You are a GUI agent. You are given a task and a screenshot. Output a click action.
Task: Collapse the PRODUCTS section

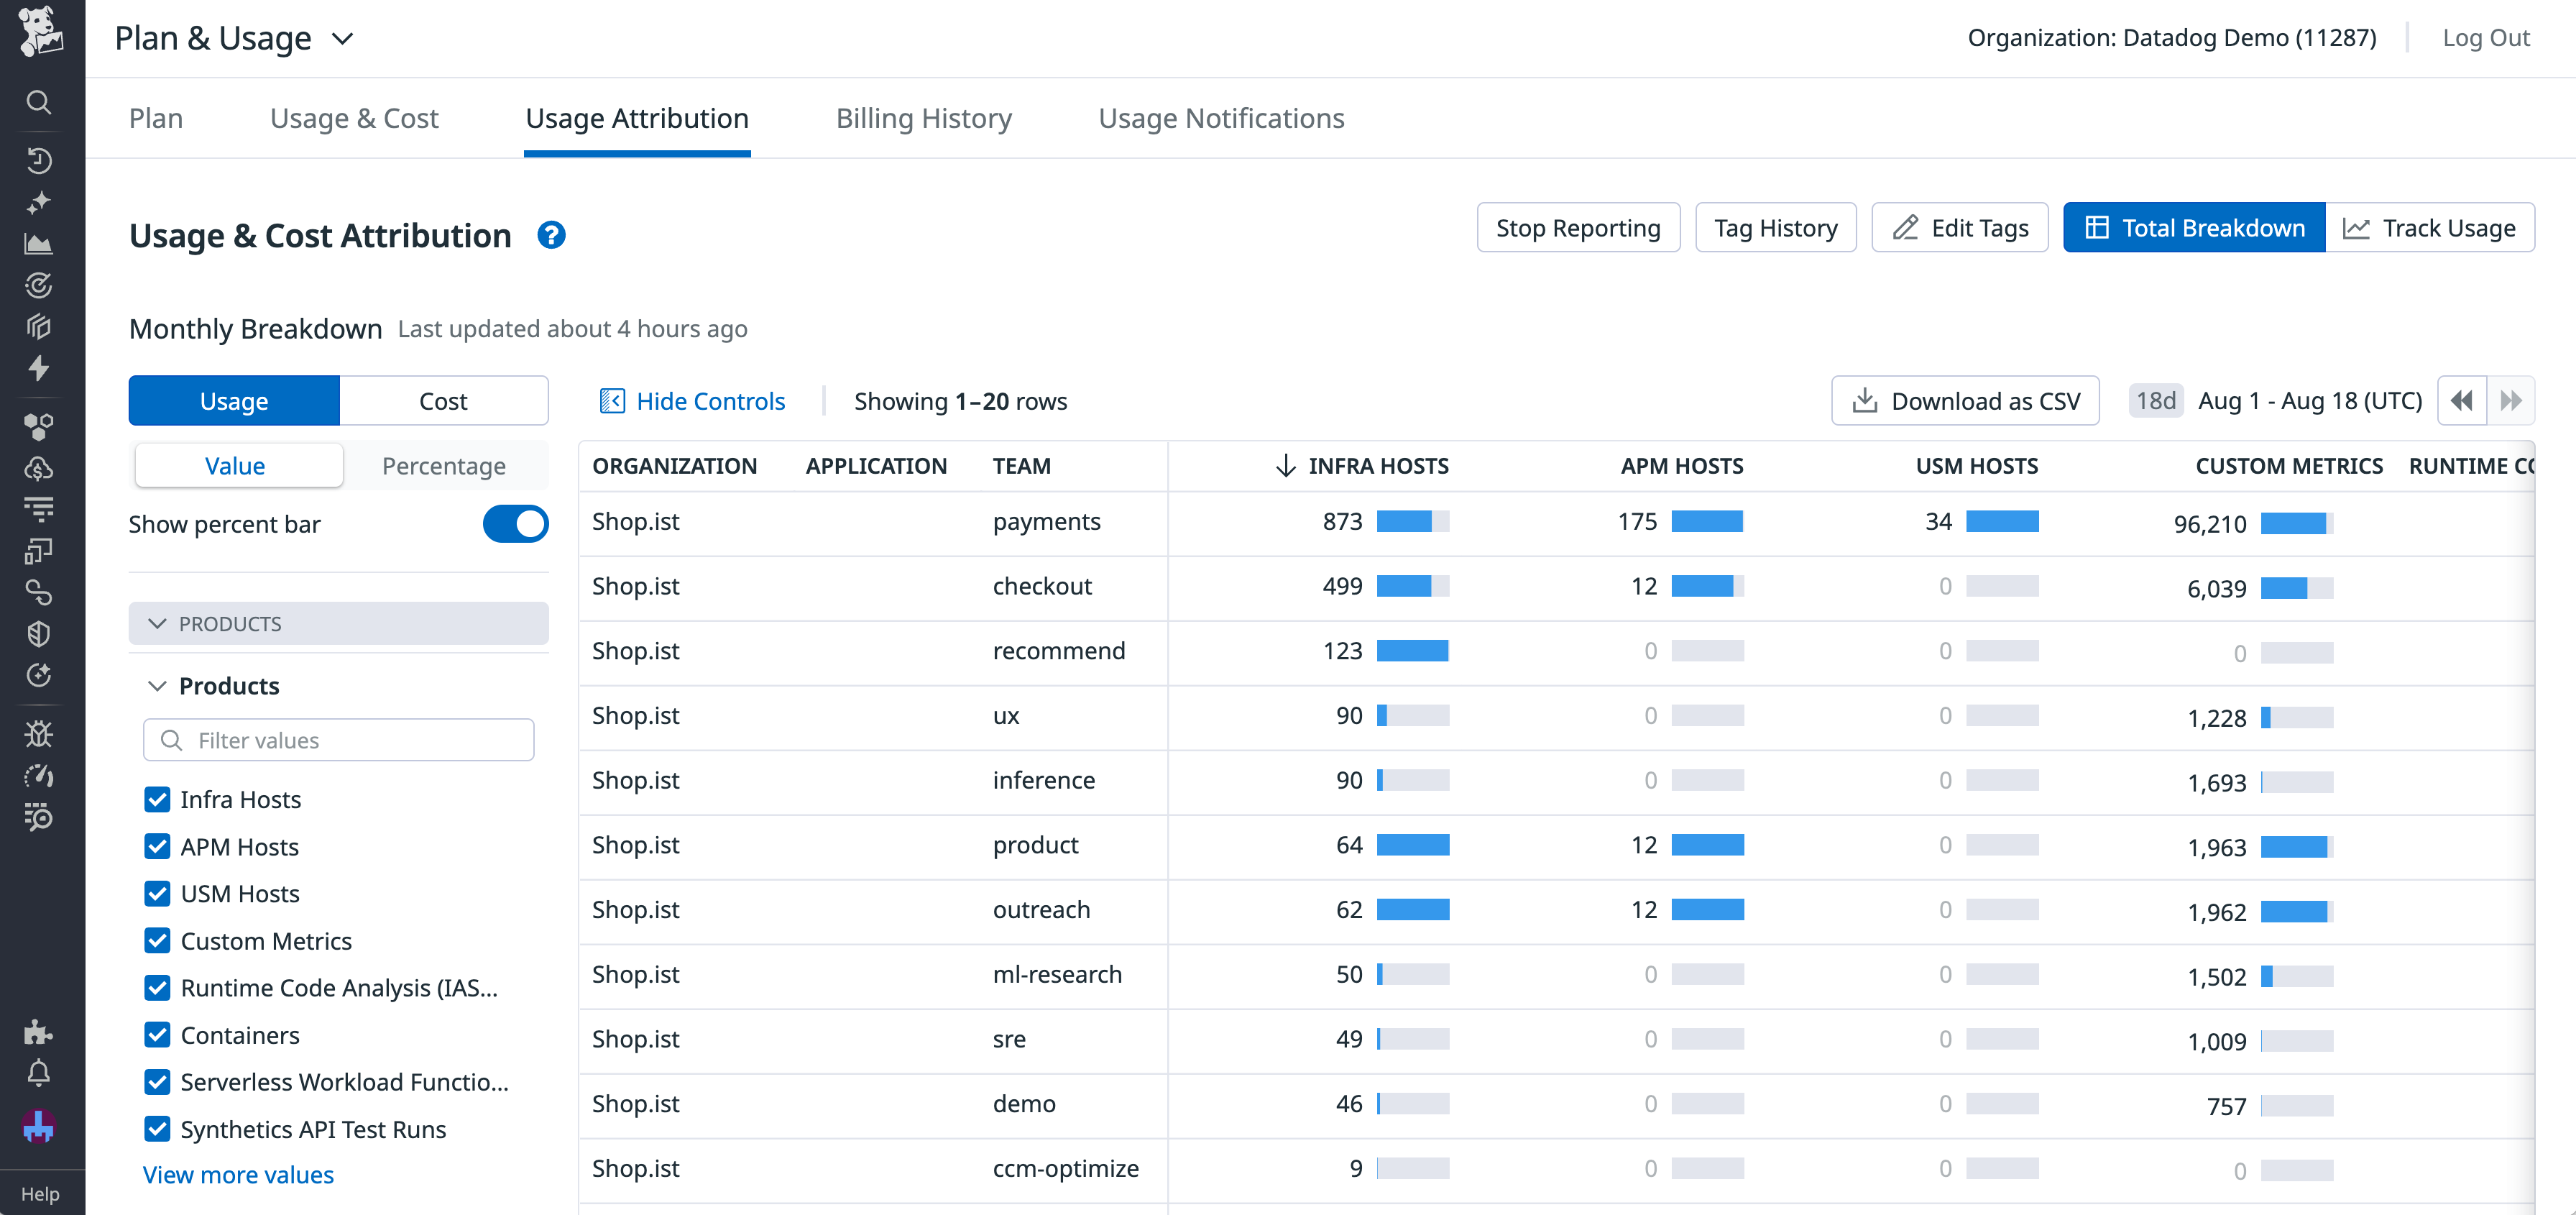pyautogui.click(x=157, y=623)
